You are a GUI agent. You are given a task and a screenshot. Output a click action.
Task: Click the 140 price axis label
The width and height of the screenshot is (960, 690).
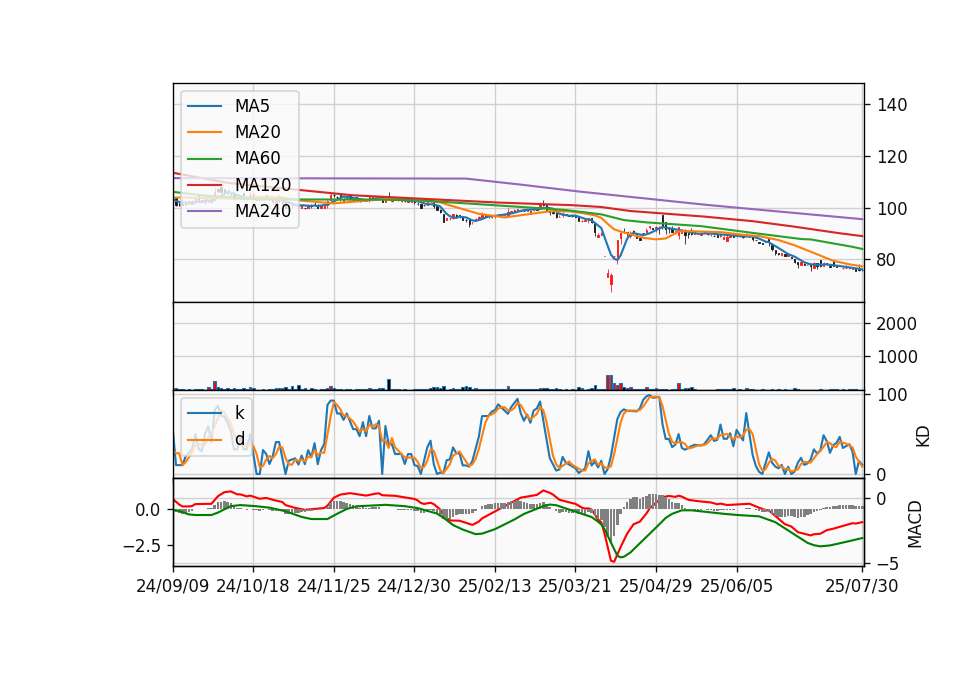click(x=892, y=105)
